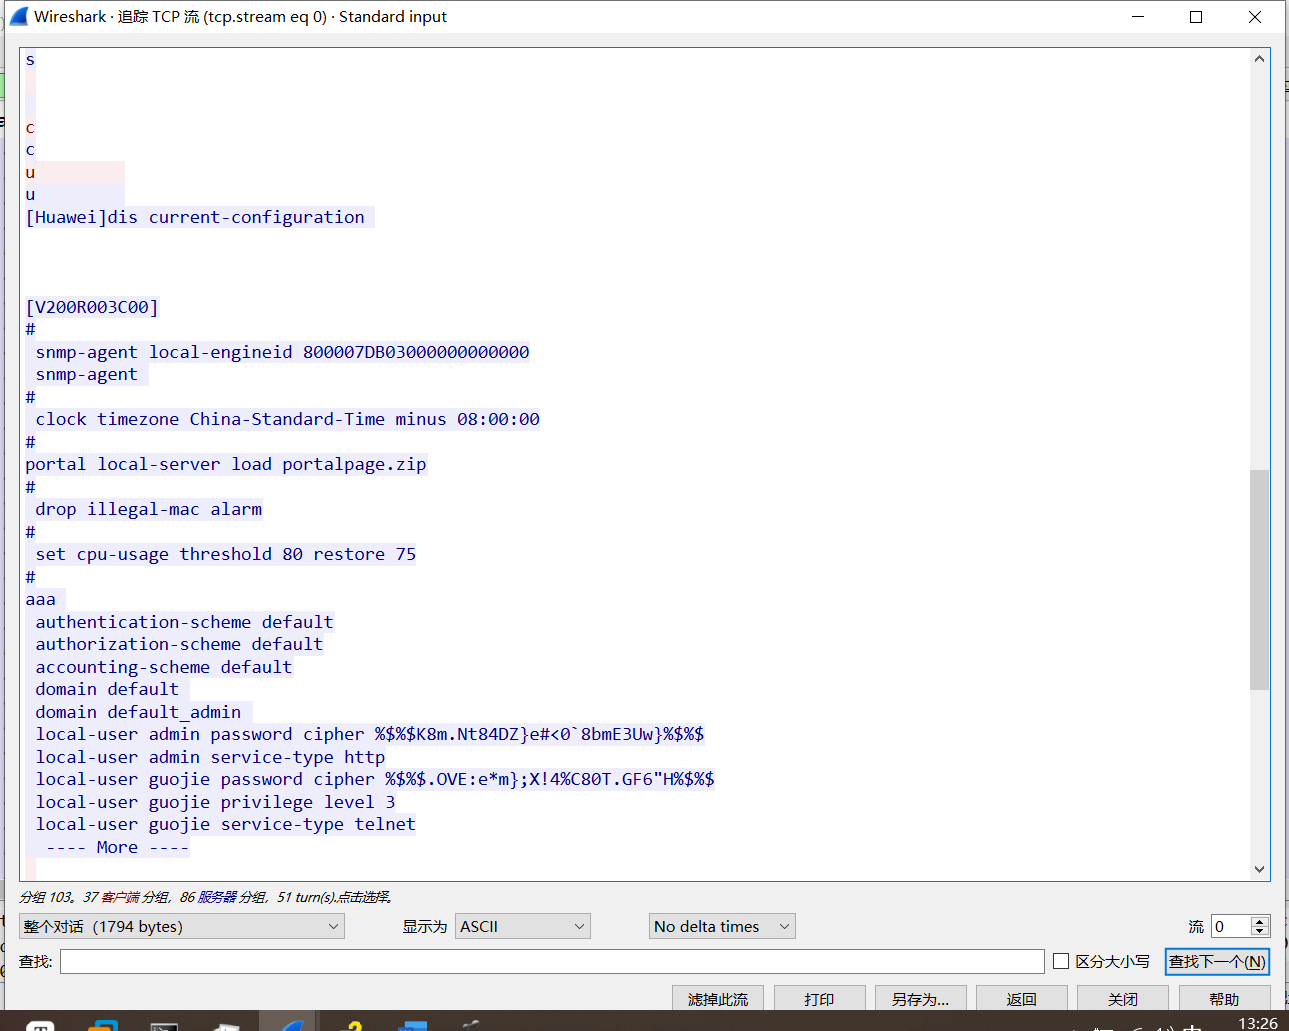1289x1031 pixels.
Task: Click the '---- More ----' line
Action: point(117,847)
